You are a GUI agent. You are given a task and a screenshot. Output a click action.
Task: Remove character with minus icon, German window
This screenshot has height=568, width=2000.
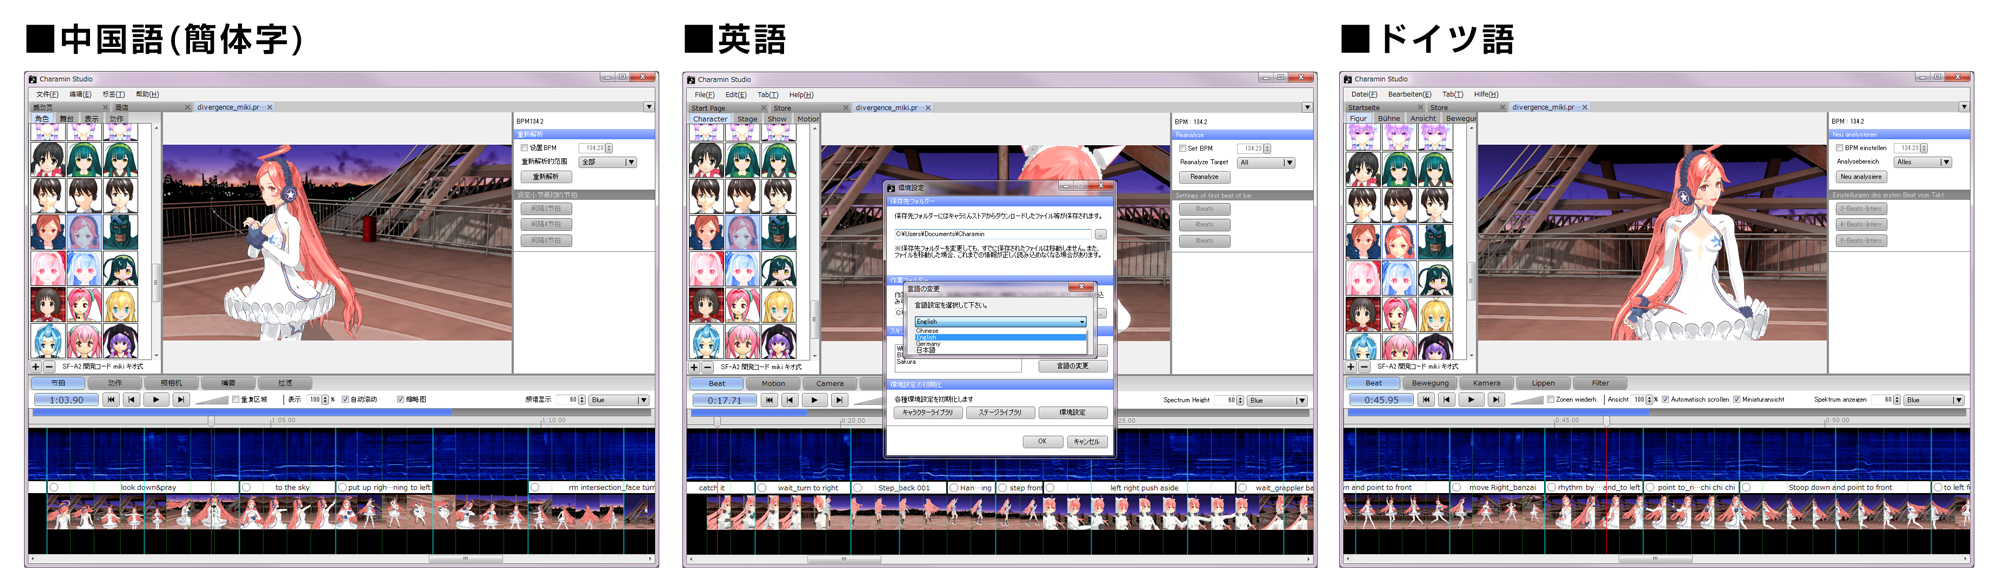point(1364,367)
